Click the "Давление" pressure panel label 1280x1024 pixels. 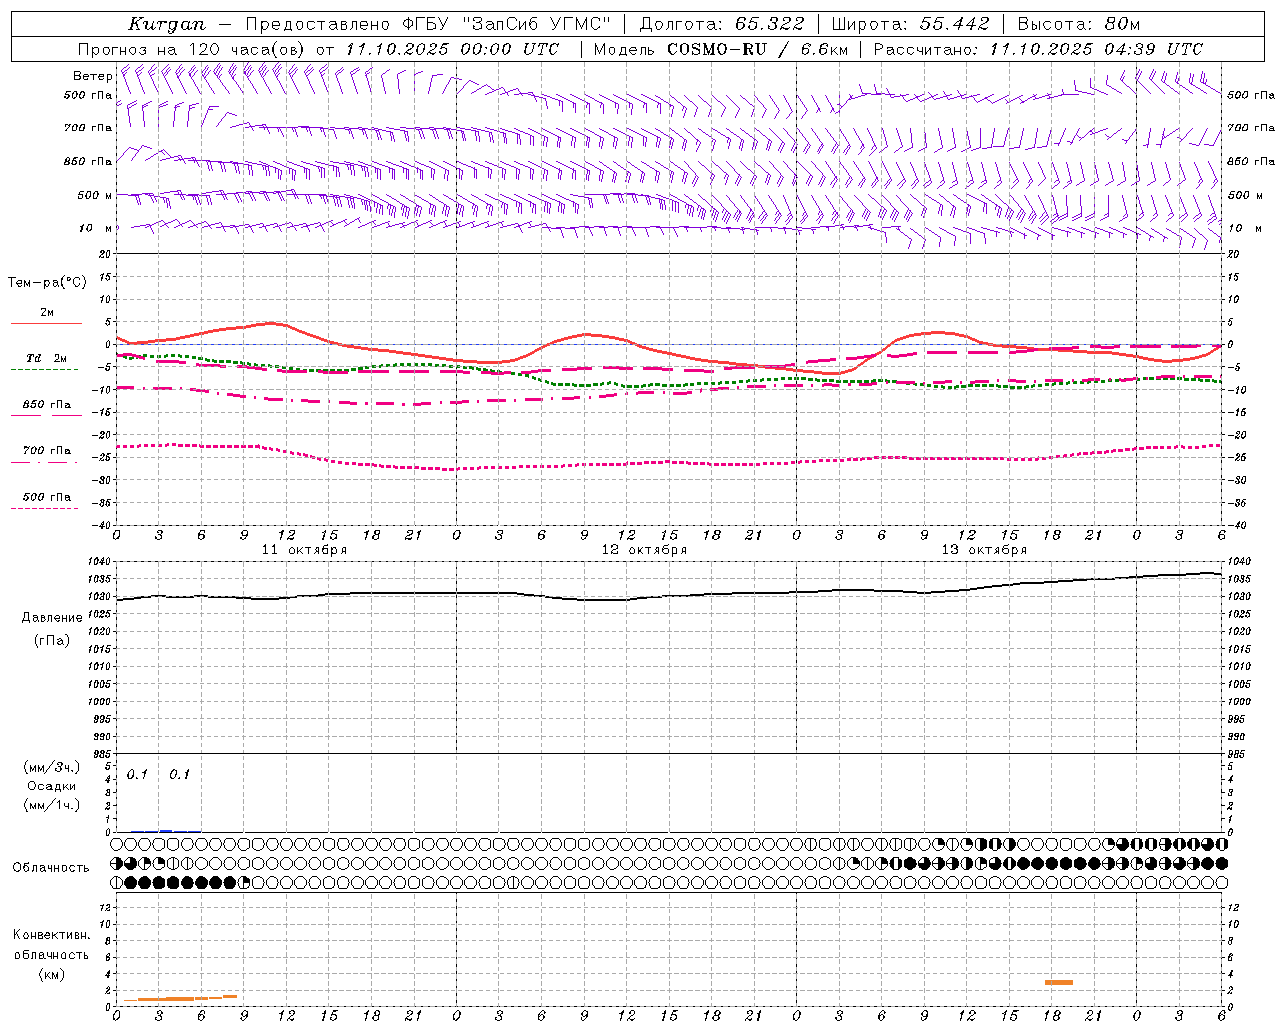tap(52, 618)
